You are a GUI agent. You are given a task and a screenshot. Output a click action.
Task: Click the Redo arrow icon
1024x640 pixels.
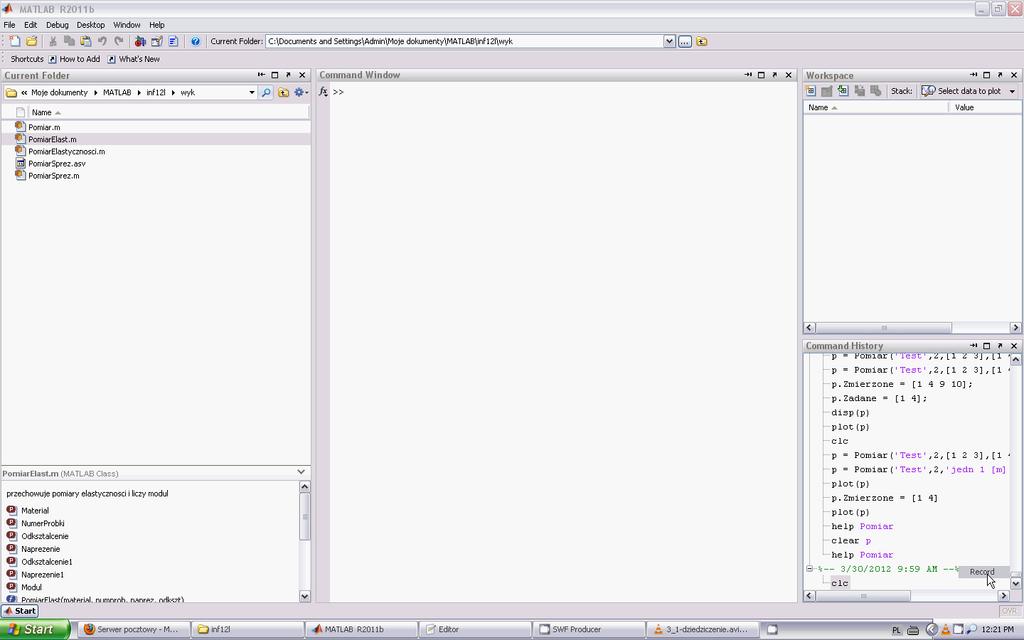coord(119,41)
